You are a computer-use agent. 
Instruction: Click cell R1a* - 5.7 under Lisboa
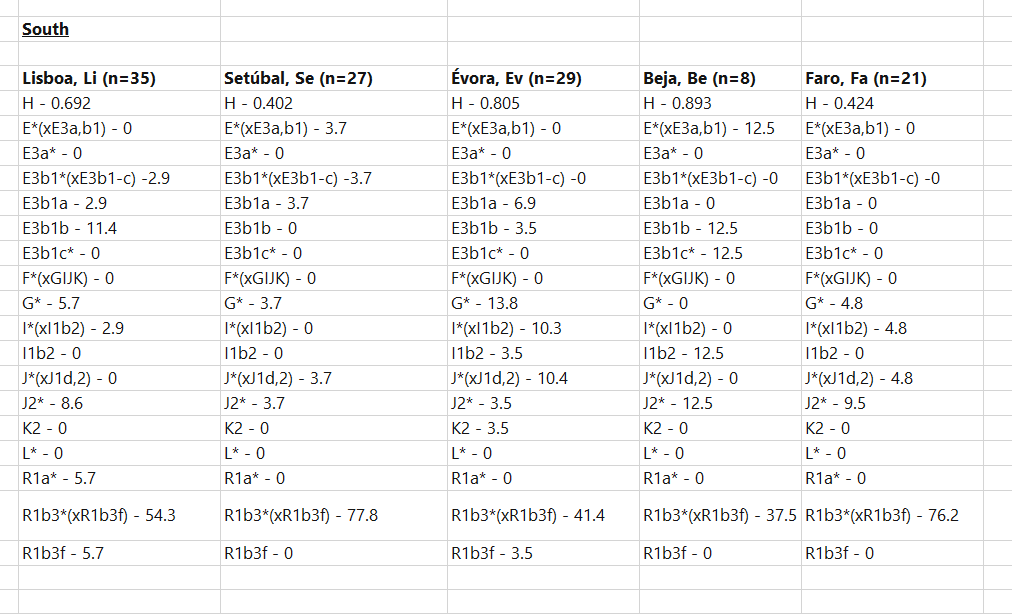[119, 478]
